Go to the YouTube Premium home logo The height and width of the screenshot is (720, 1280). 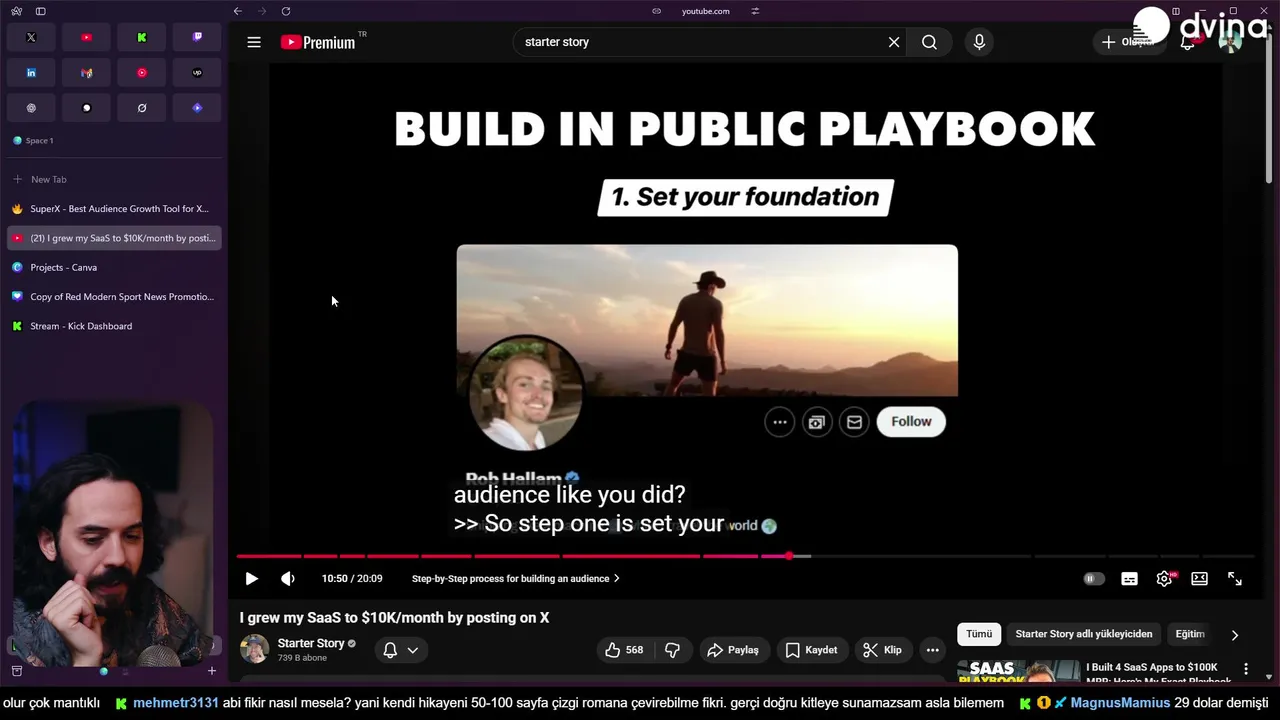(318, 42)
